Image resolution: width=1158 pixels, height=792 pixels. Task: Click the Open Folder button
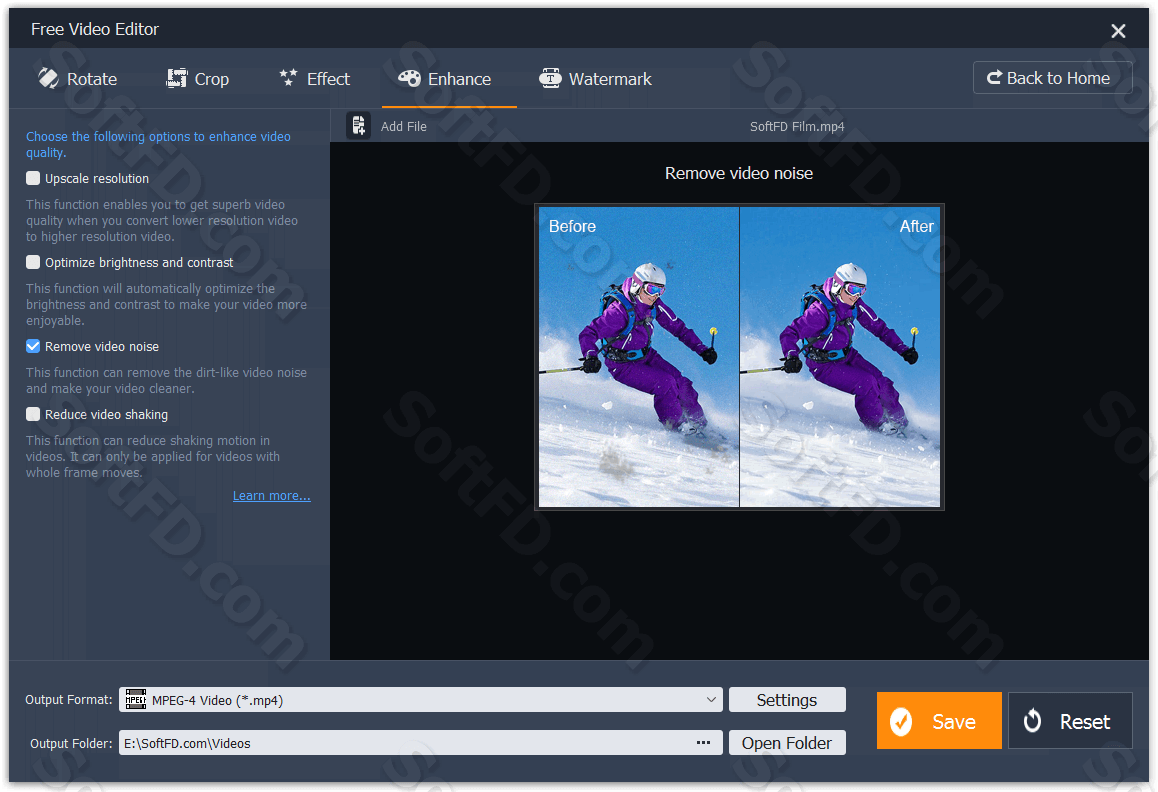(x=787, y=743)
